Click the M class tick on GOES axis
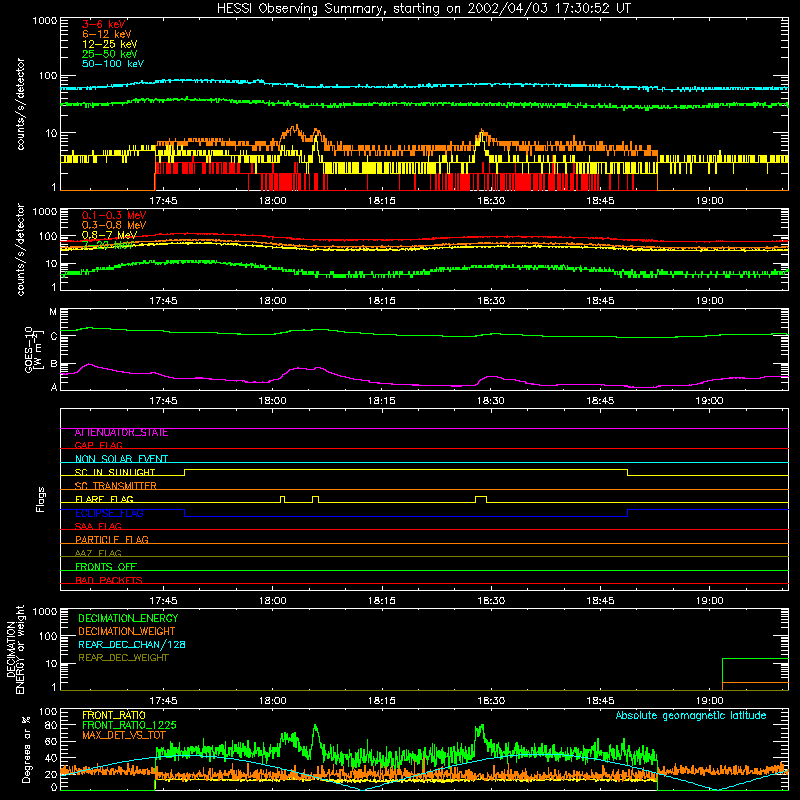The image size is (800, 800). (53, 312)
